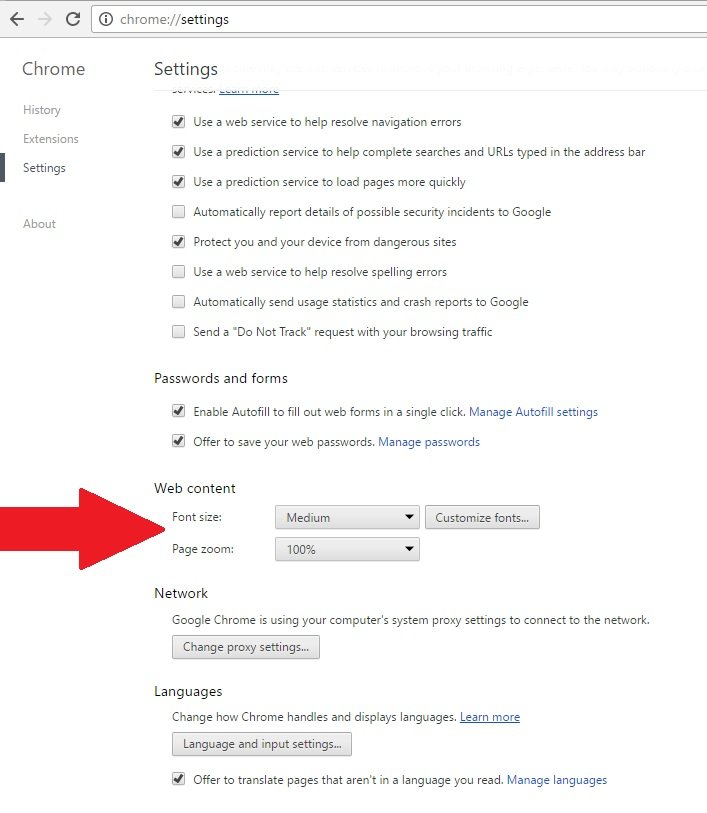Click the Forward navigation arrow icon
This screenshot has width=707, height=813.
coord(45,19)
